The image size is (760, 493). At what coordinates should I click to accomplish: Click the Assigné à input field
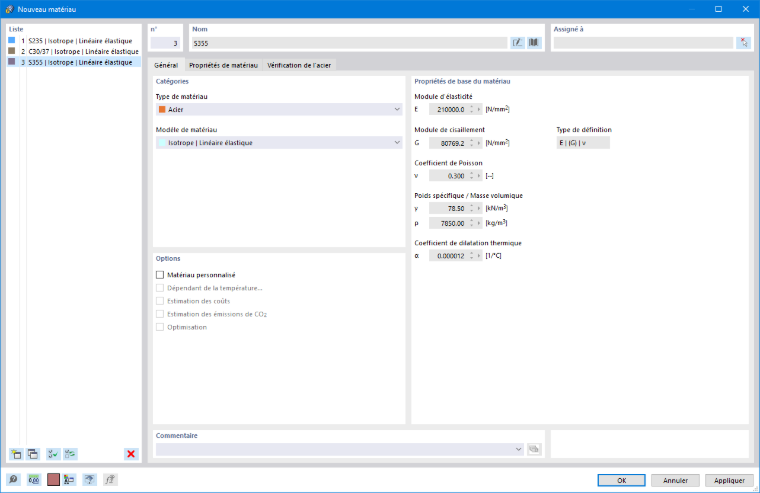click(643, 43)
